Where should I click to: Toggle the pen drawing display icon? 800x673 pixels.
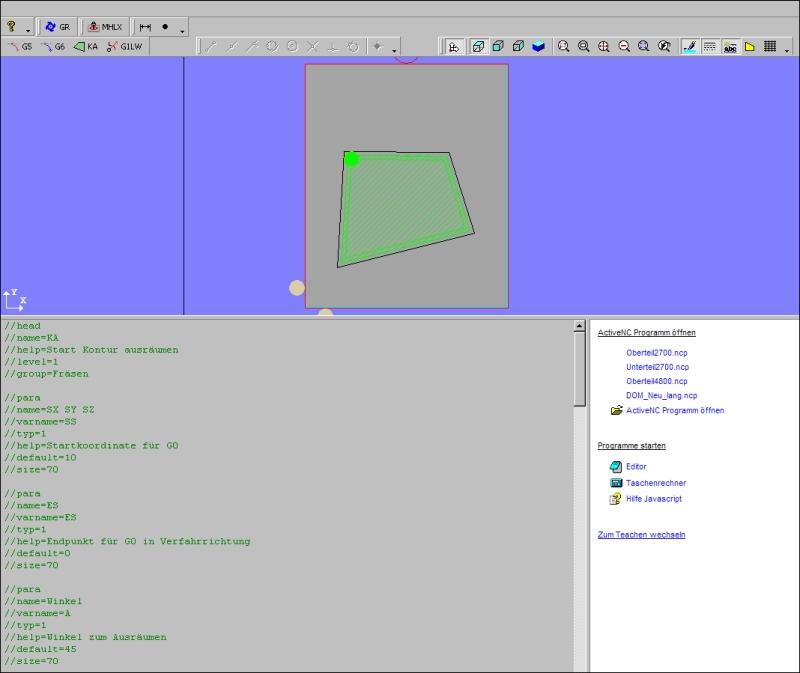[x=689, y=47]
